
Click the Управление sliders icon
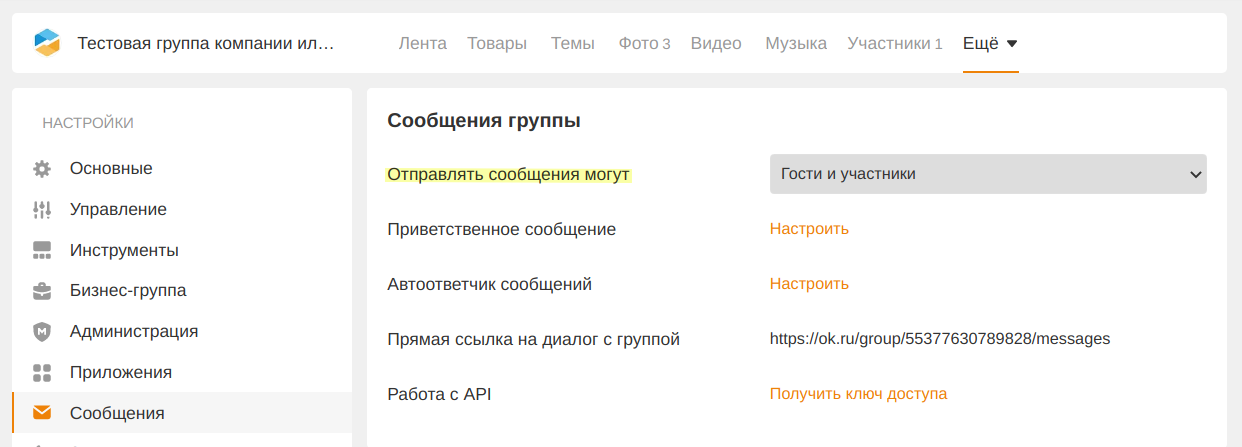click(x=42, y=210)
